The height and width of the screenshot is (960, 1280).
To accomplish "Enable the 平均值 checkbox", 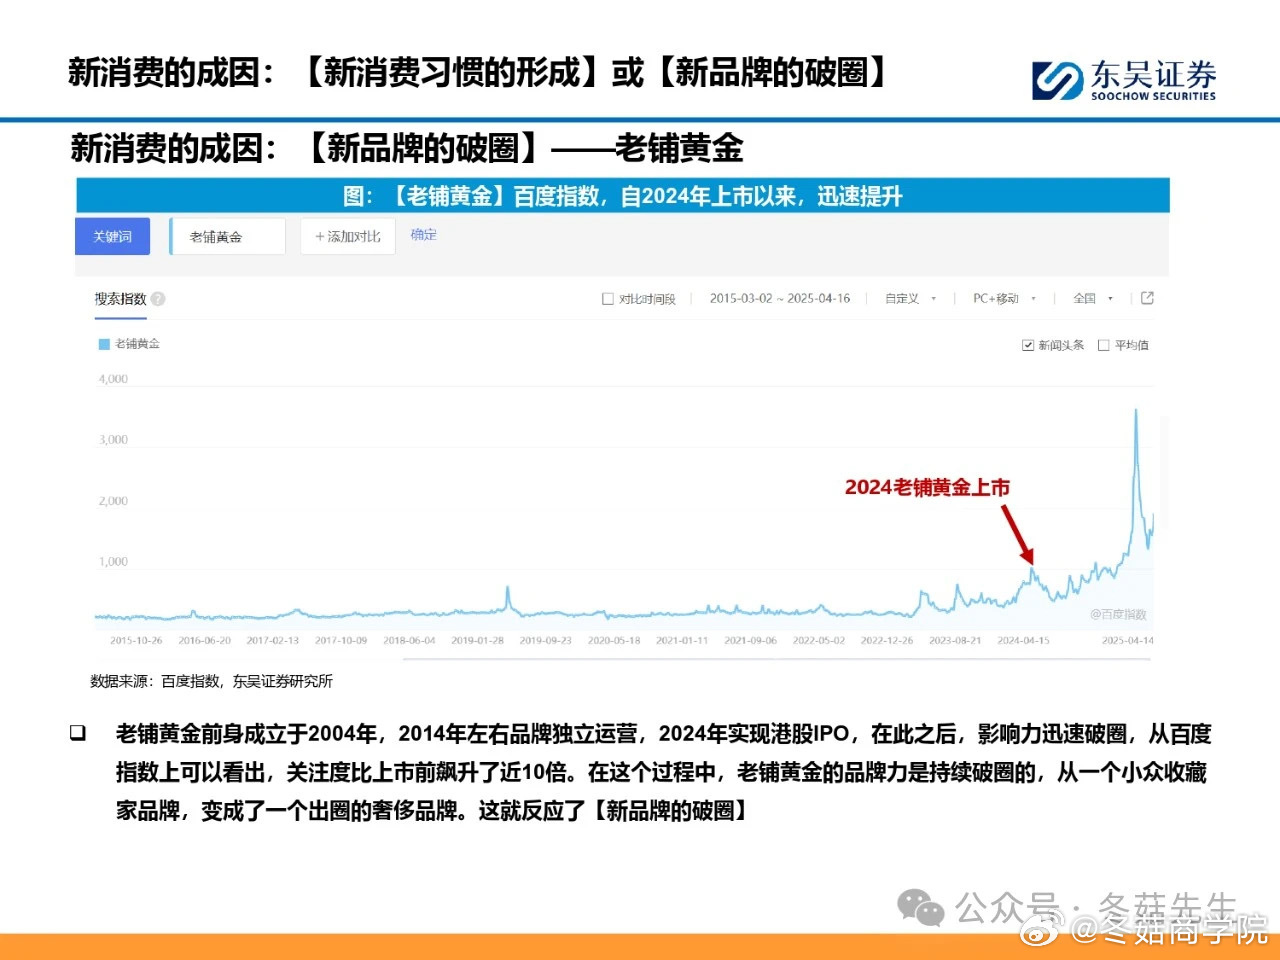I will [1103, 345].
